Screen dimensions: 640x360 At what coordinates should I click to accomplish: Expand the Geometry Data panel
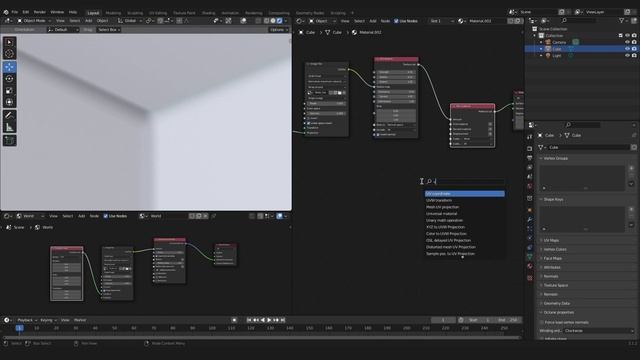coord(557,304)
